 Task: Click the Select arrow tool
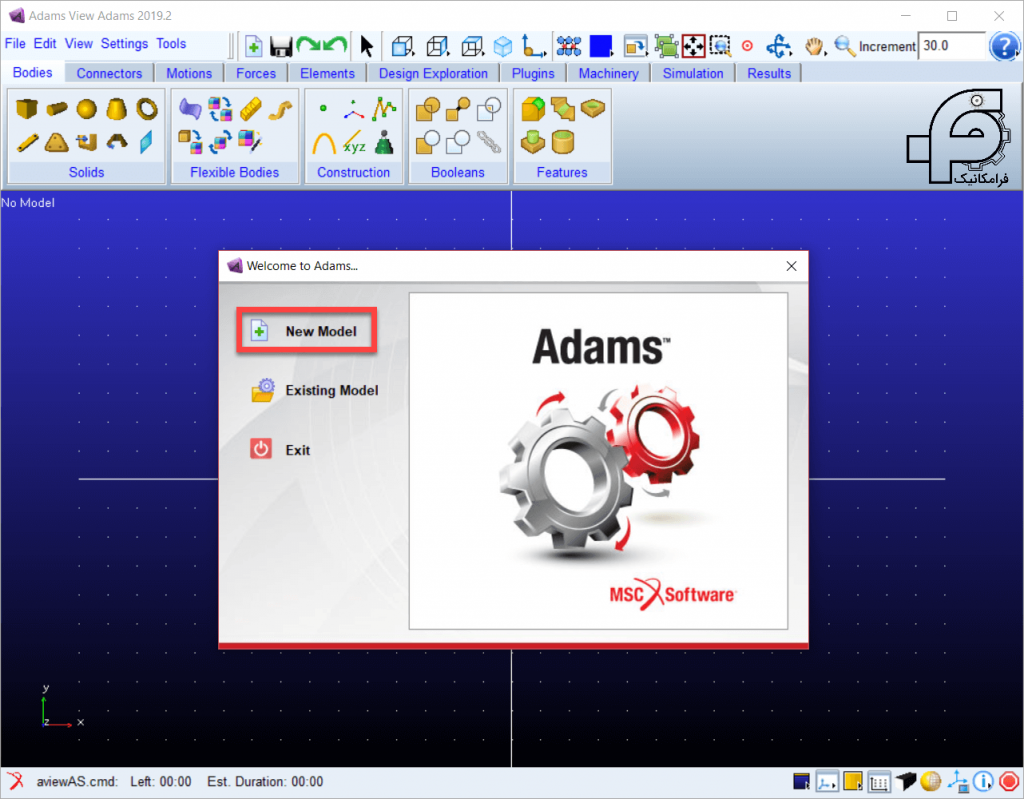pyautogui.click(x=366, y=46)
